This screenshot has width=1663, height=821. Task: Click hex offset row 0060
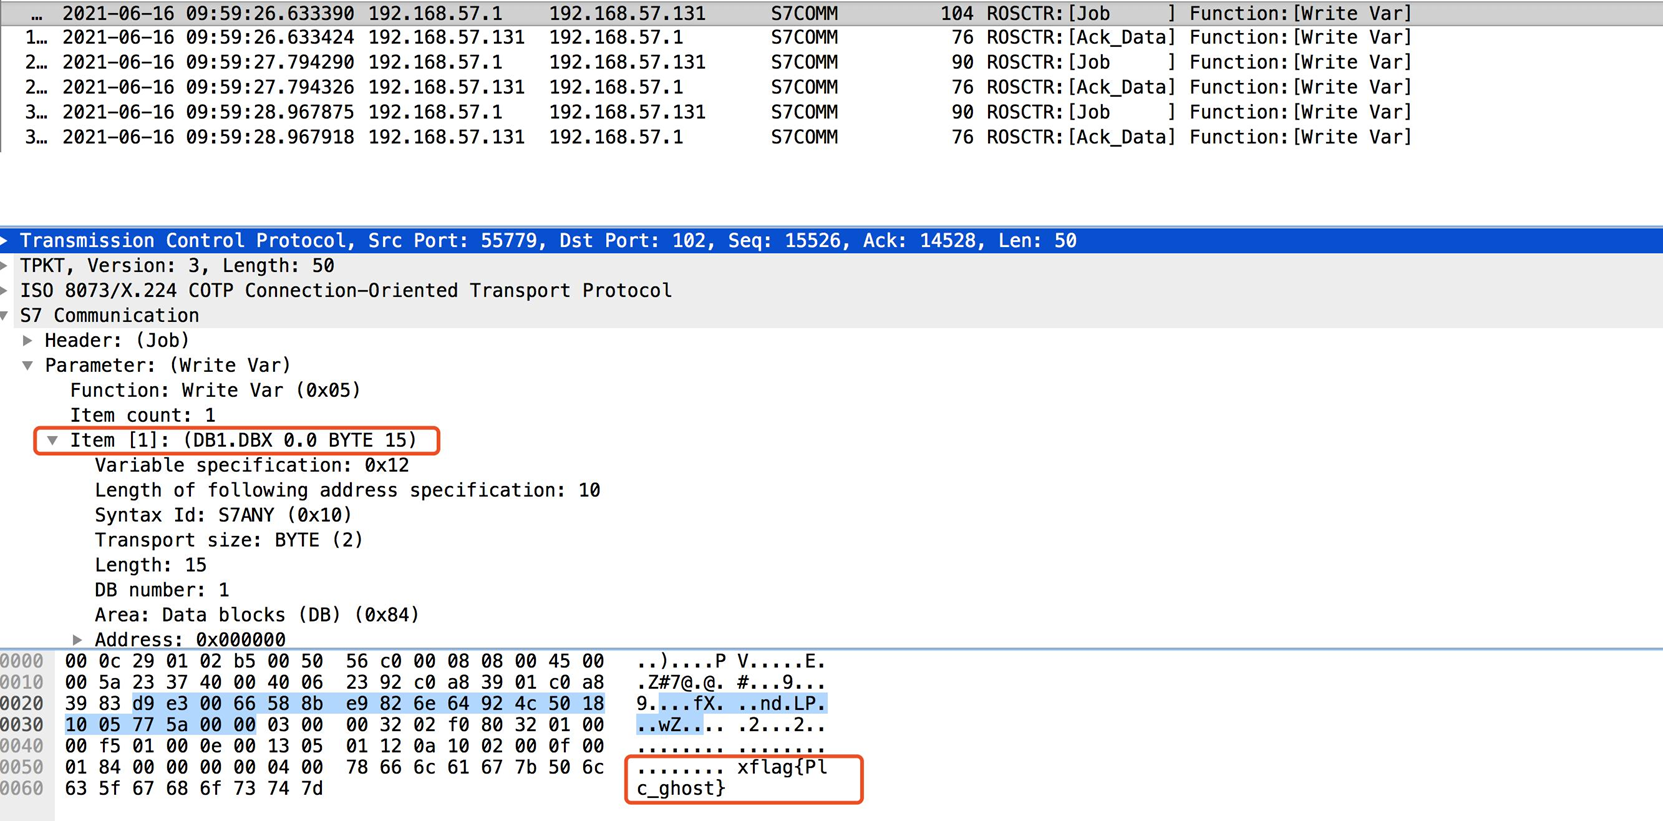point(22,789)
